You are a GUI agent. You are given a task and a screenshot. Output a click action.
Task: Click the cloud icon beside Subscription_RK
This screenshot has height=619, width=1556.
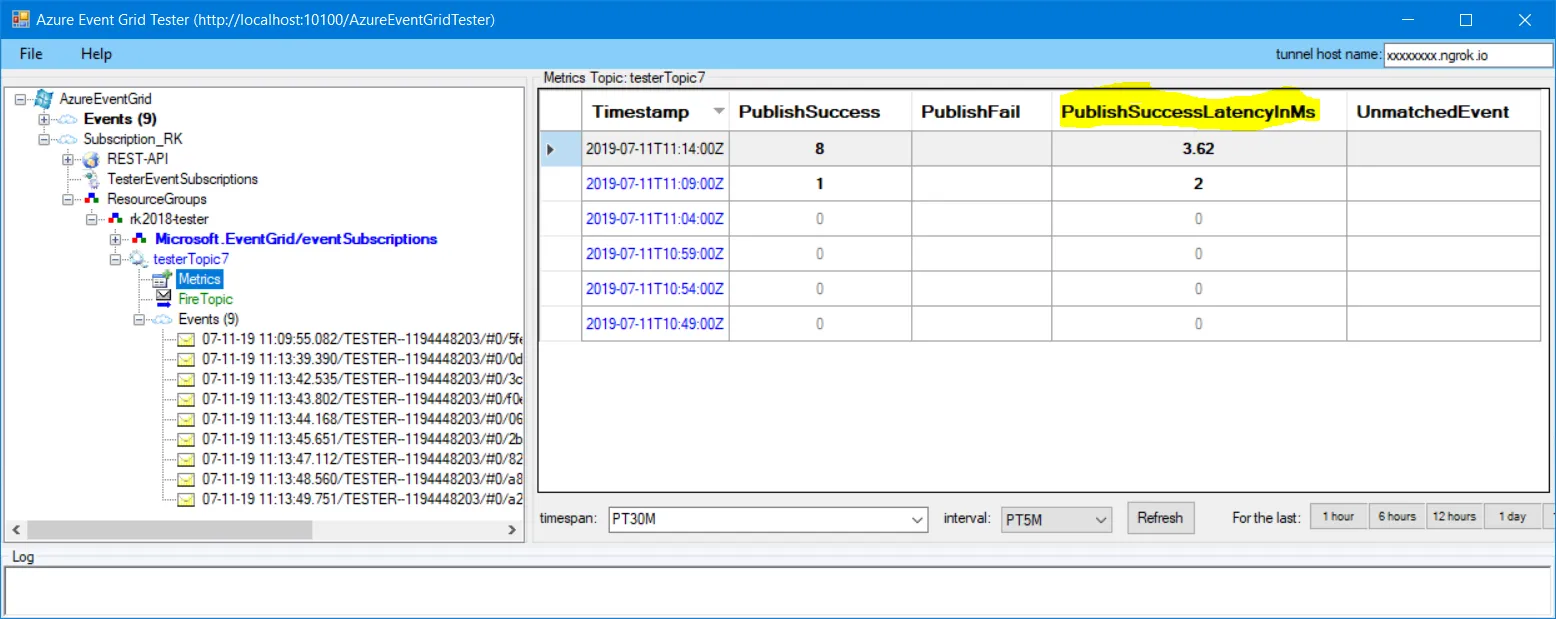click(x=67, y=139)
